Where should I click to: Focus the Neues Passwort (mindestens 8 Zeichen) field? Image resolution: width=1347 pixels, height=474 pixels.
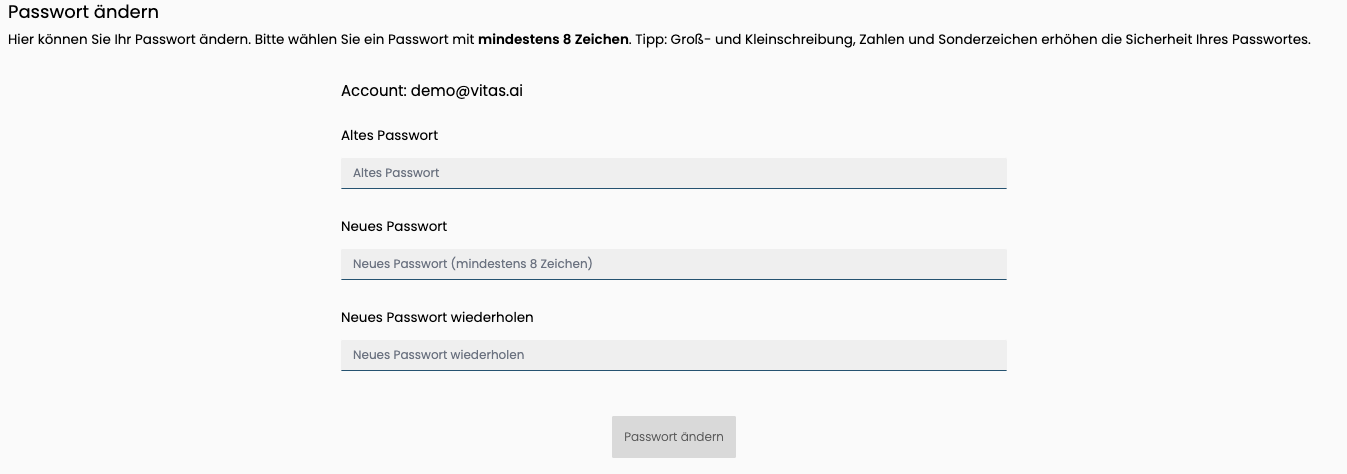(673, 264)
